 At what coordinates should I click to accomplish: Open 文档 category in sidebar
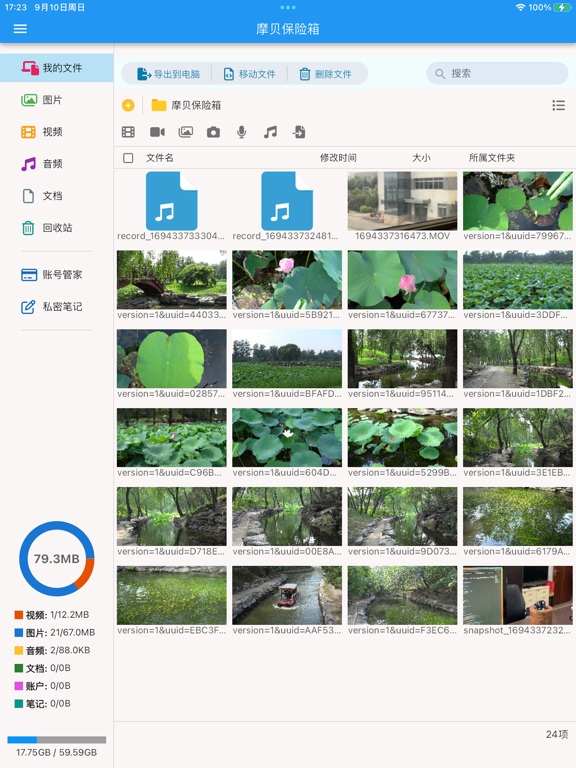57,196
